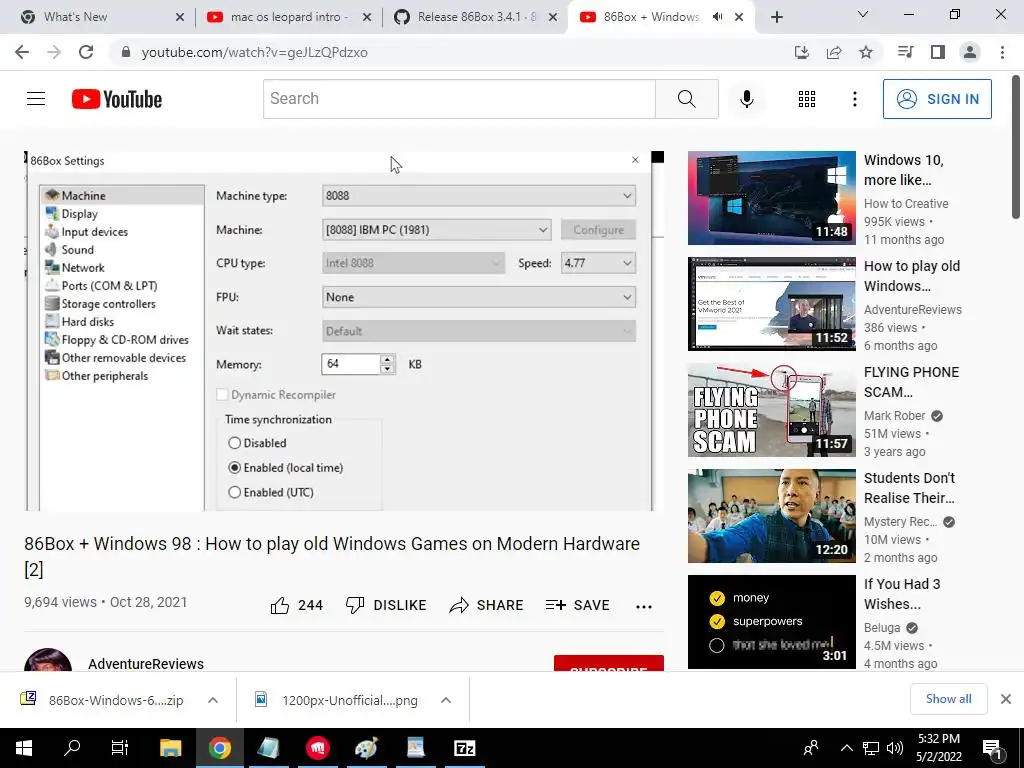This screenshot has width=1024, height=768.
Task: Save the video to a playlist
Action: tap(577, 605)
